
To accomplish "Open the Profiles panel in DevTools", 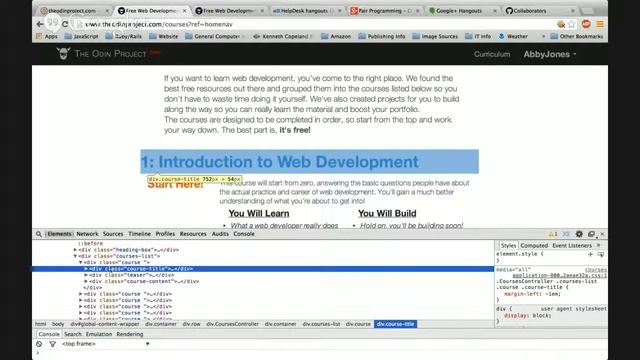I will 165,234.
